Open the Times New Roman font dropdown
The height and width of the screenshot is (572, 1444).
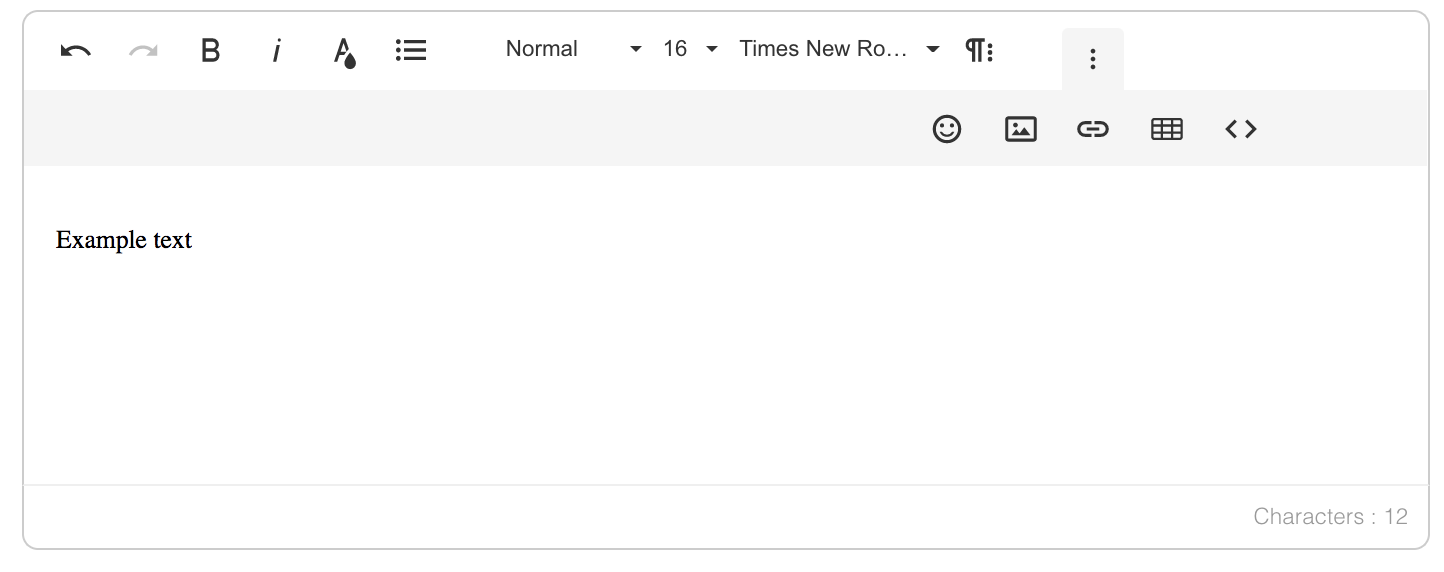pos(838,49)
